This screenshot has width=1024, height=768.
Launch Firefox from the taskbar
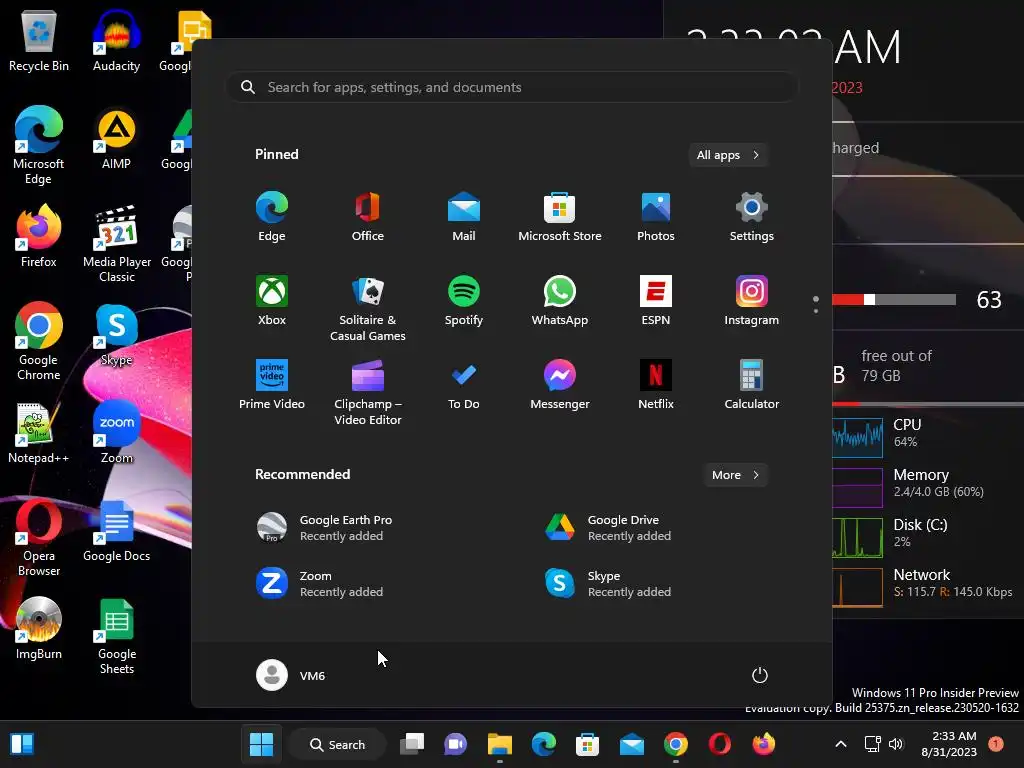point(763,744)
